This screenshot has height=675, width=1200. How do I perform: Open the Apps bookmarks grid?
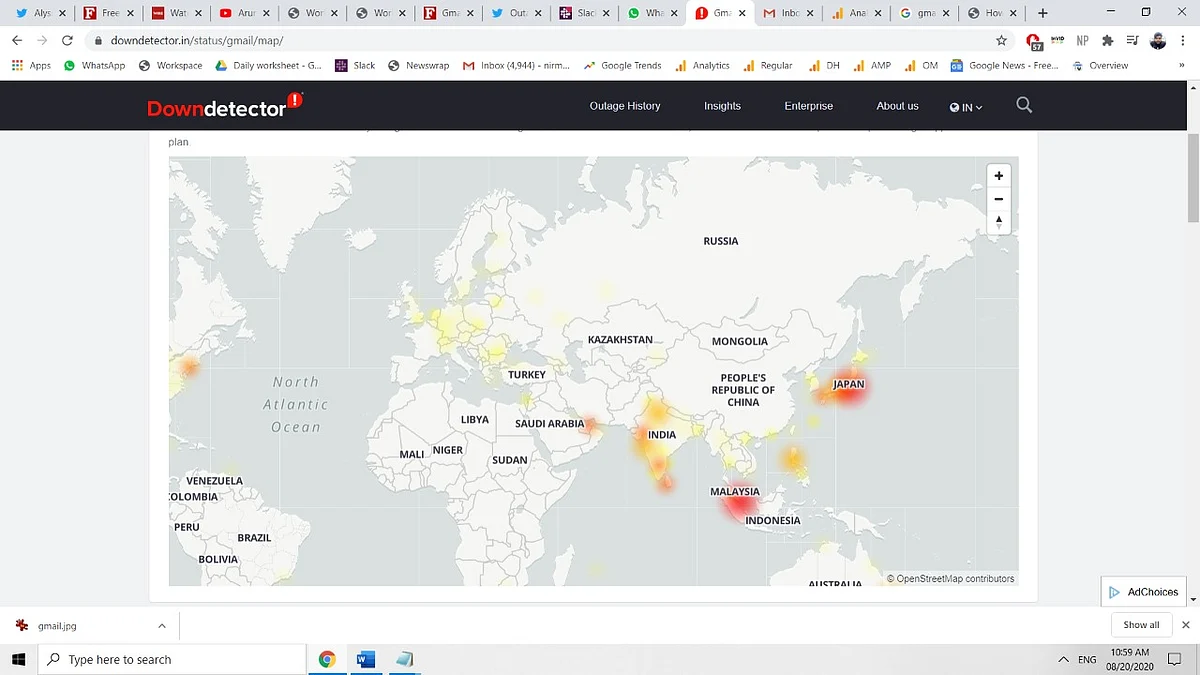pos(31,65)
